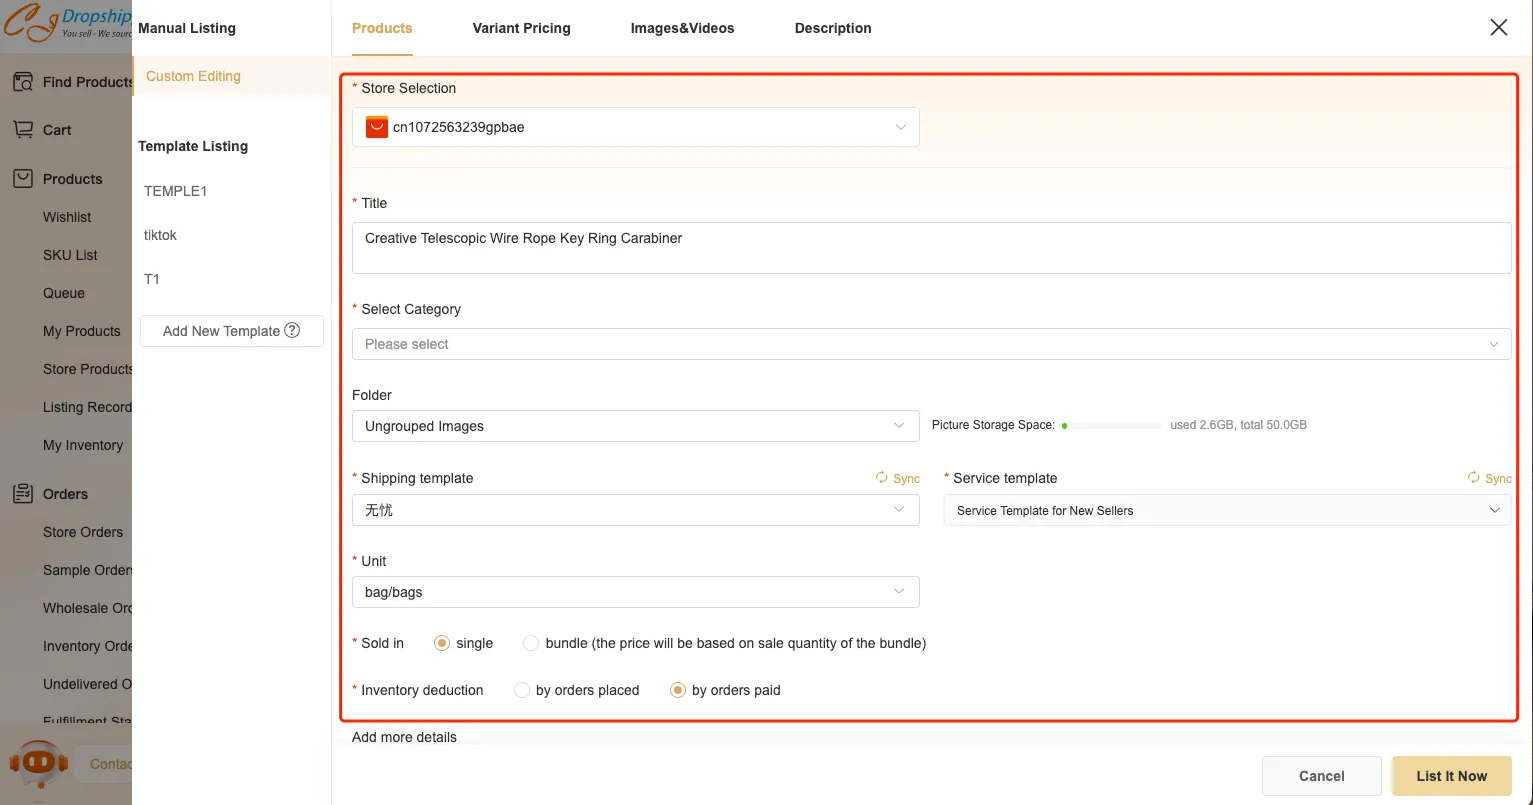Click the Sync icon for Shipping template

coord(881,478)
